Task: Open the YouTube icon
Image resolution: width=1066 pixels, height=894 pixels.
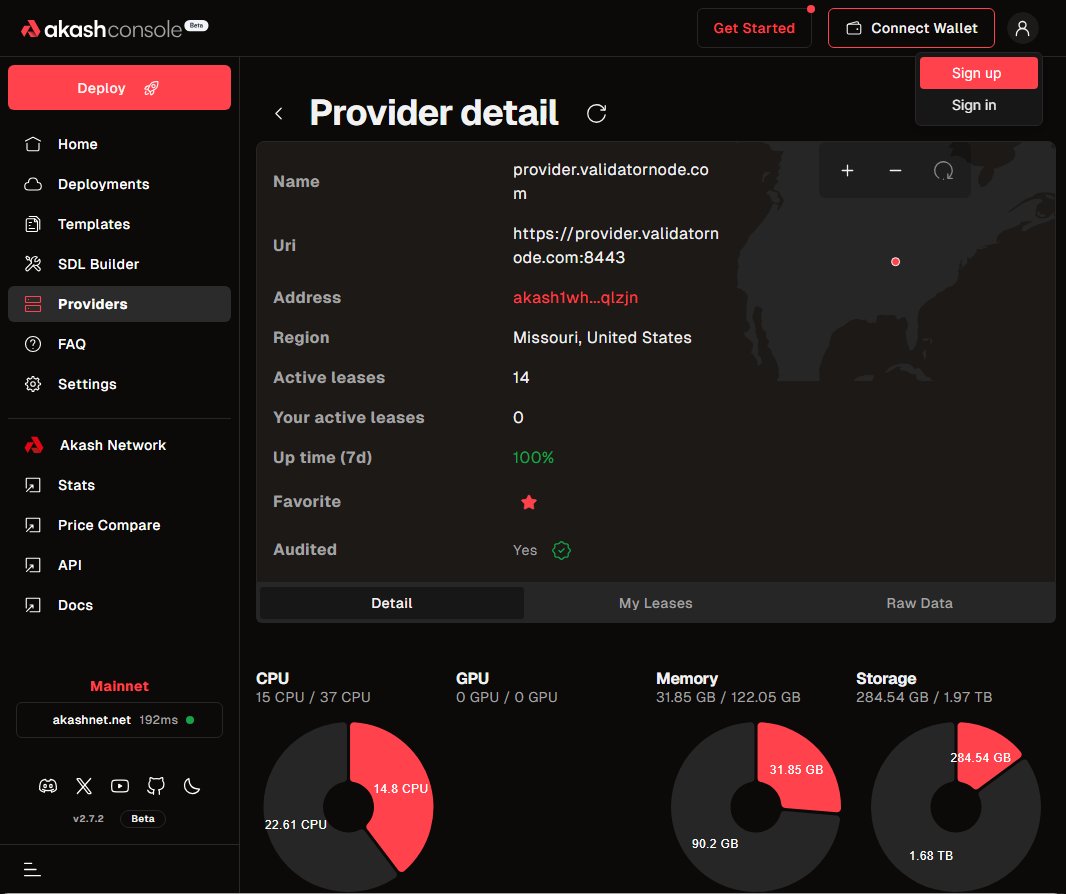Action: point(120,787)
